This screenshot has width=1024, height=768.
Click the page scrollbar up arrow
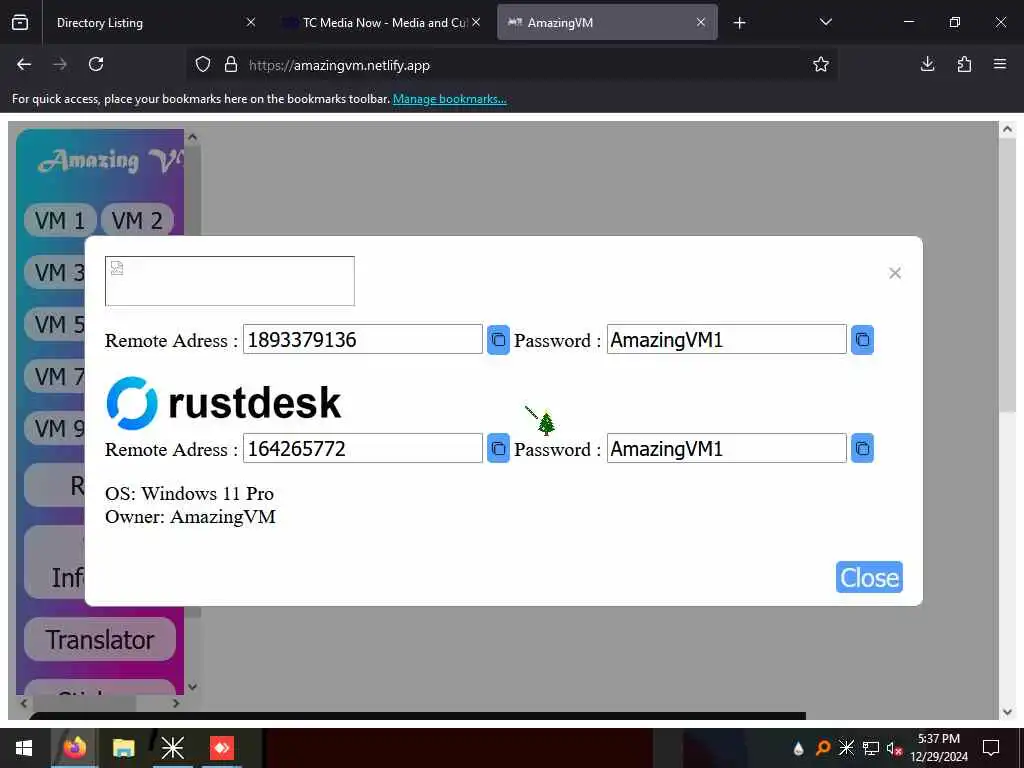pyautogui.click(x=1007, y=129)
